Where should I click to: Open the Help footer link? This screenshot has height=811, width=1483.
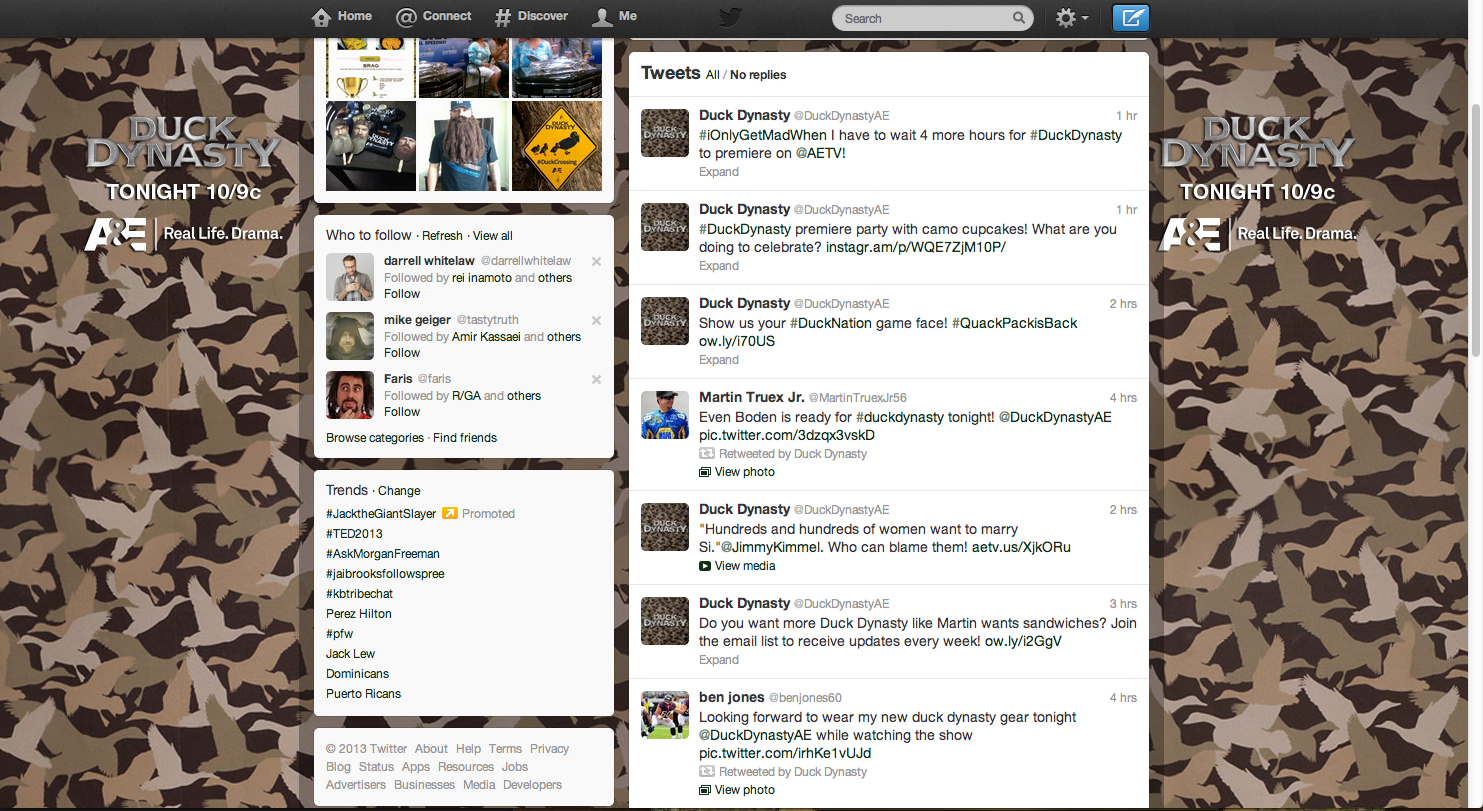[468, 749]
